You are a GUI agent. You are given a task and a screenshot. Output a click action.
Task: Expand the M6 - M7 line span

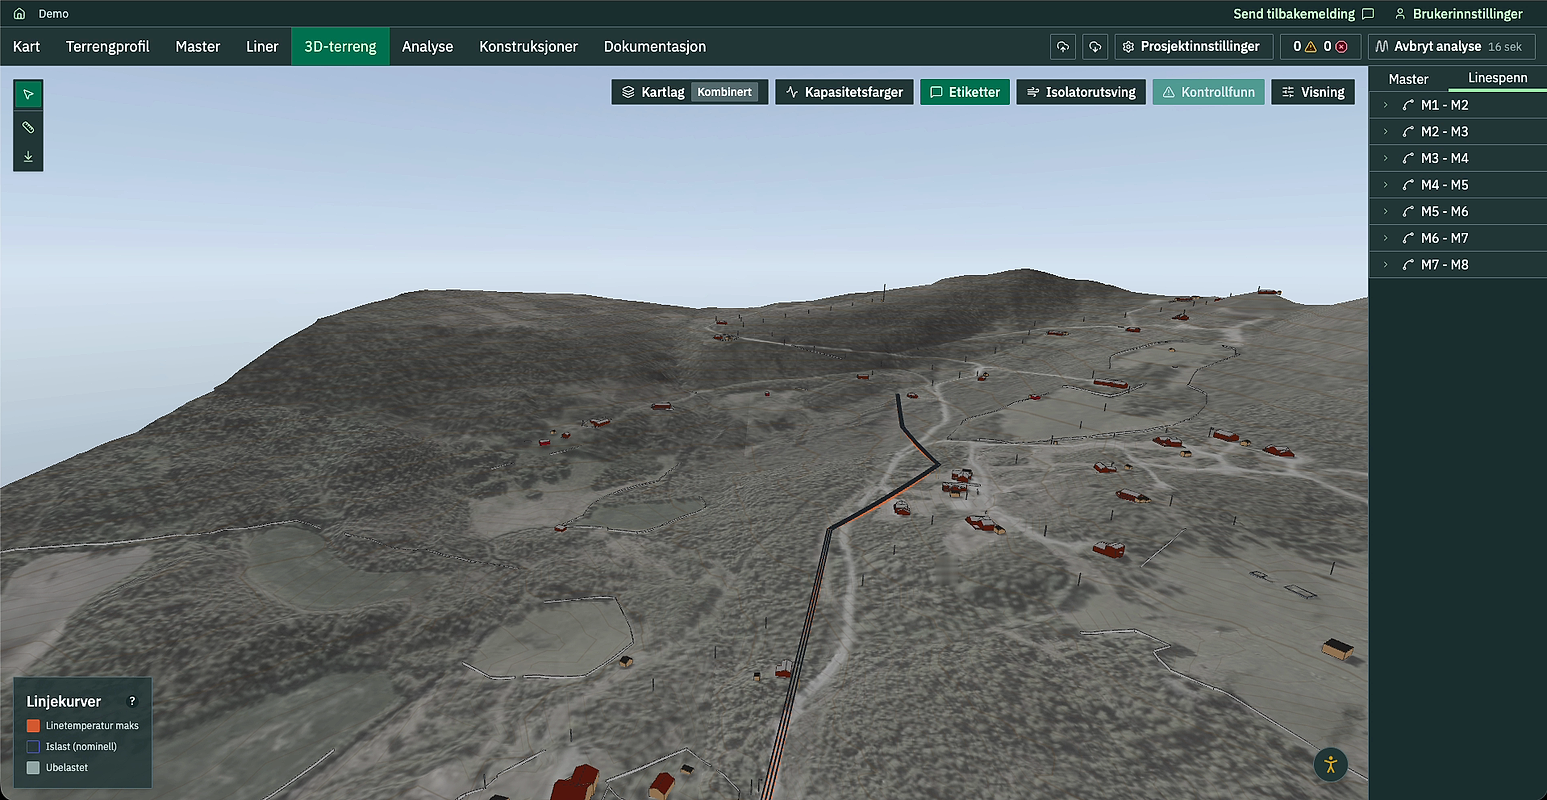[1385, 238]
